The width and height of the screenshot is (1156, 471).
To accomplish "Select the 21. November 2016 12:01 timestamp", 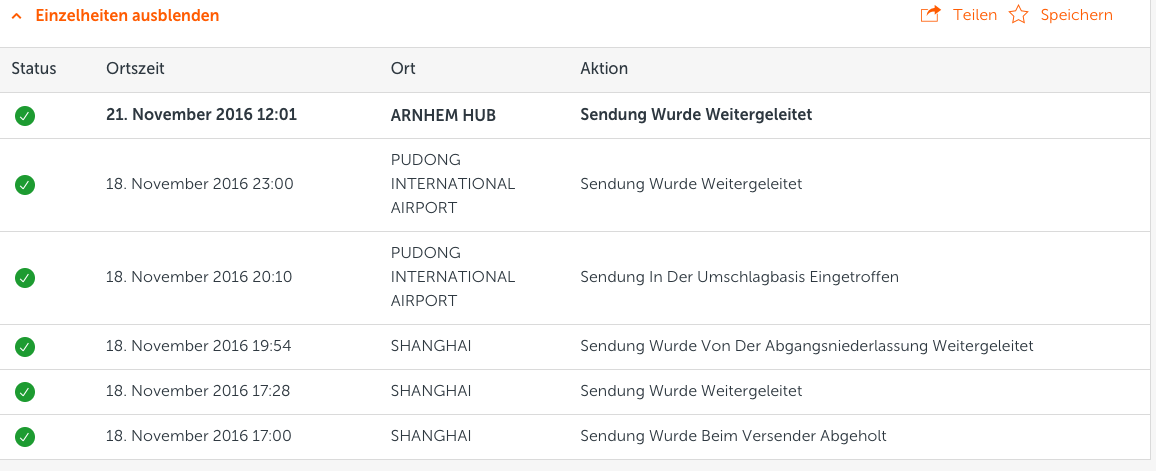I will click(x=201, y=115).
